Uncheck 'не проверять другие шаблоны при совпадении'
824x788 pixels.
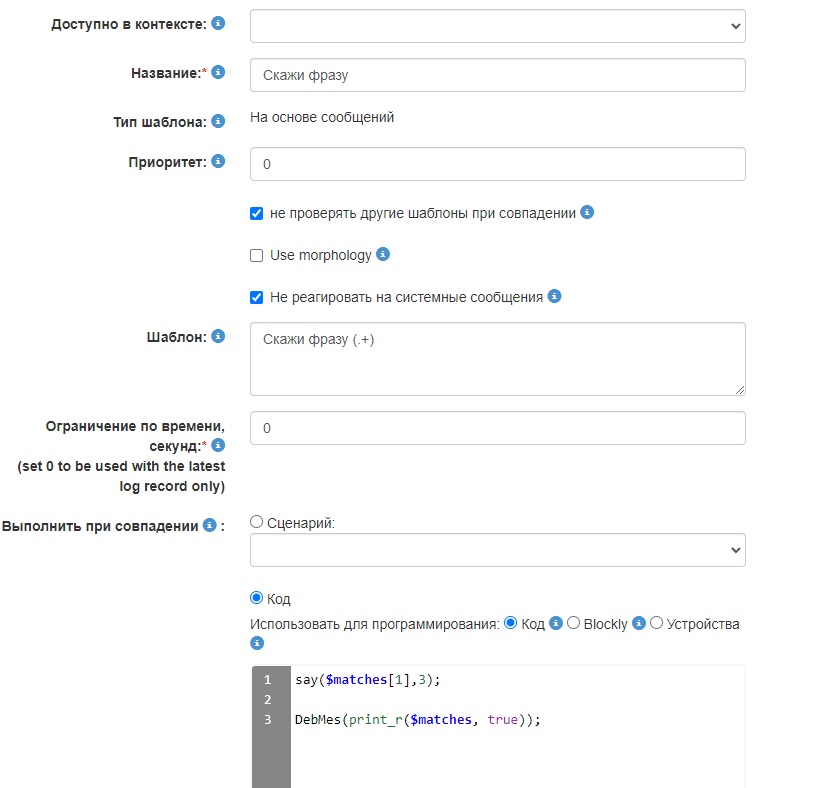tap(257, 213)
